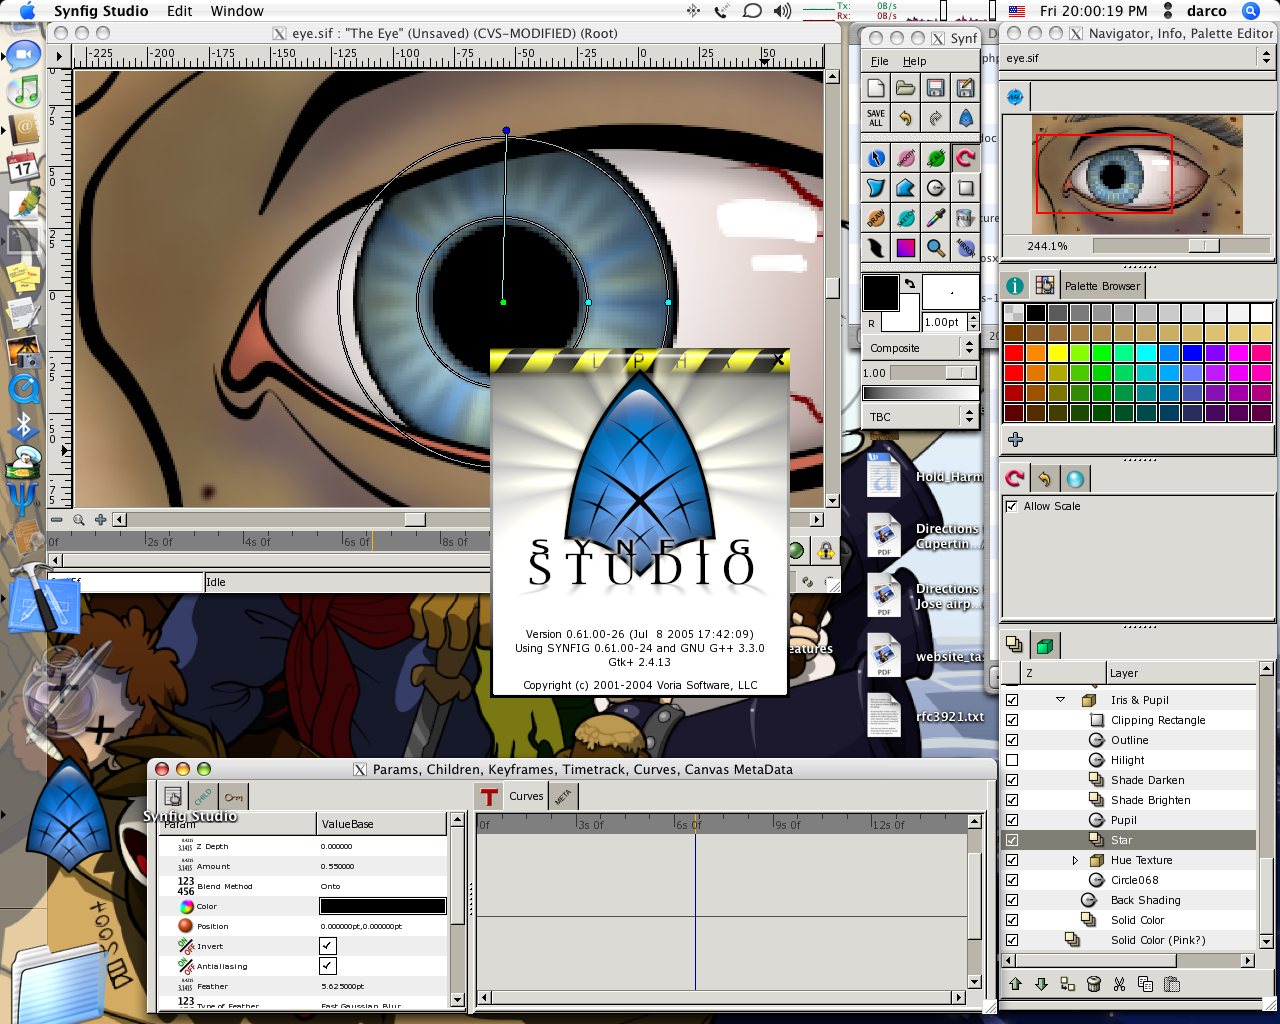Open the Palette Browser tab
The width and height of the screenshot is (1280, 1024).
click(1102, 286)
